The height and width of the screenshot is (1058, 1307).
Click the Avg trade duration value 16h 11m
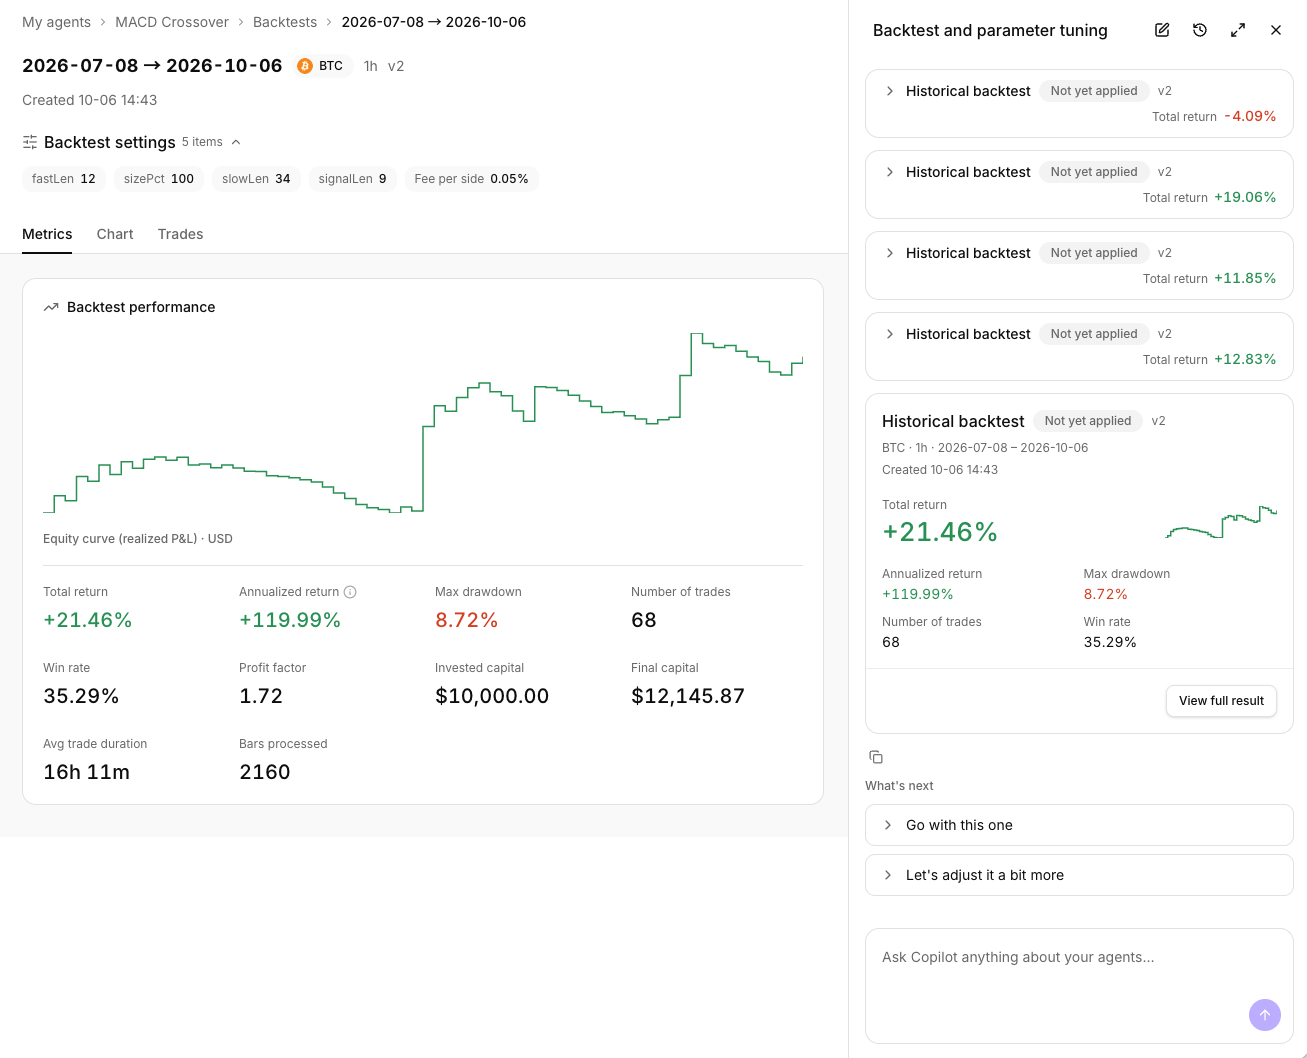click(x=87, y=772)
